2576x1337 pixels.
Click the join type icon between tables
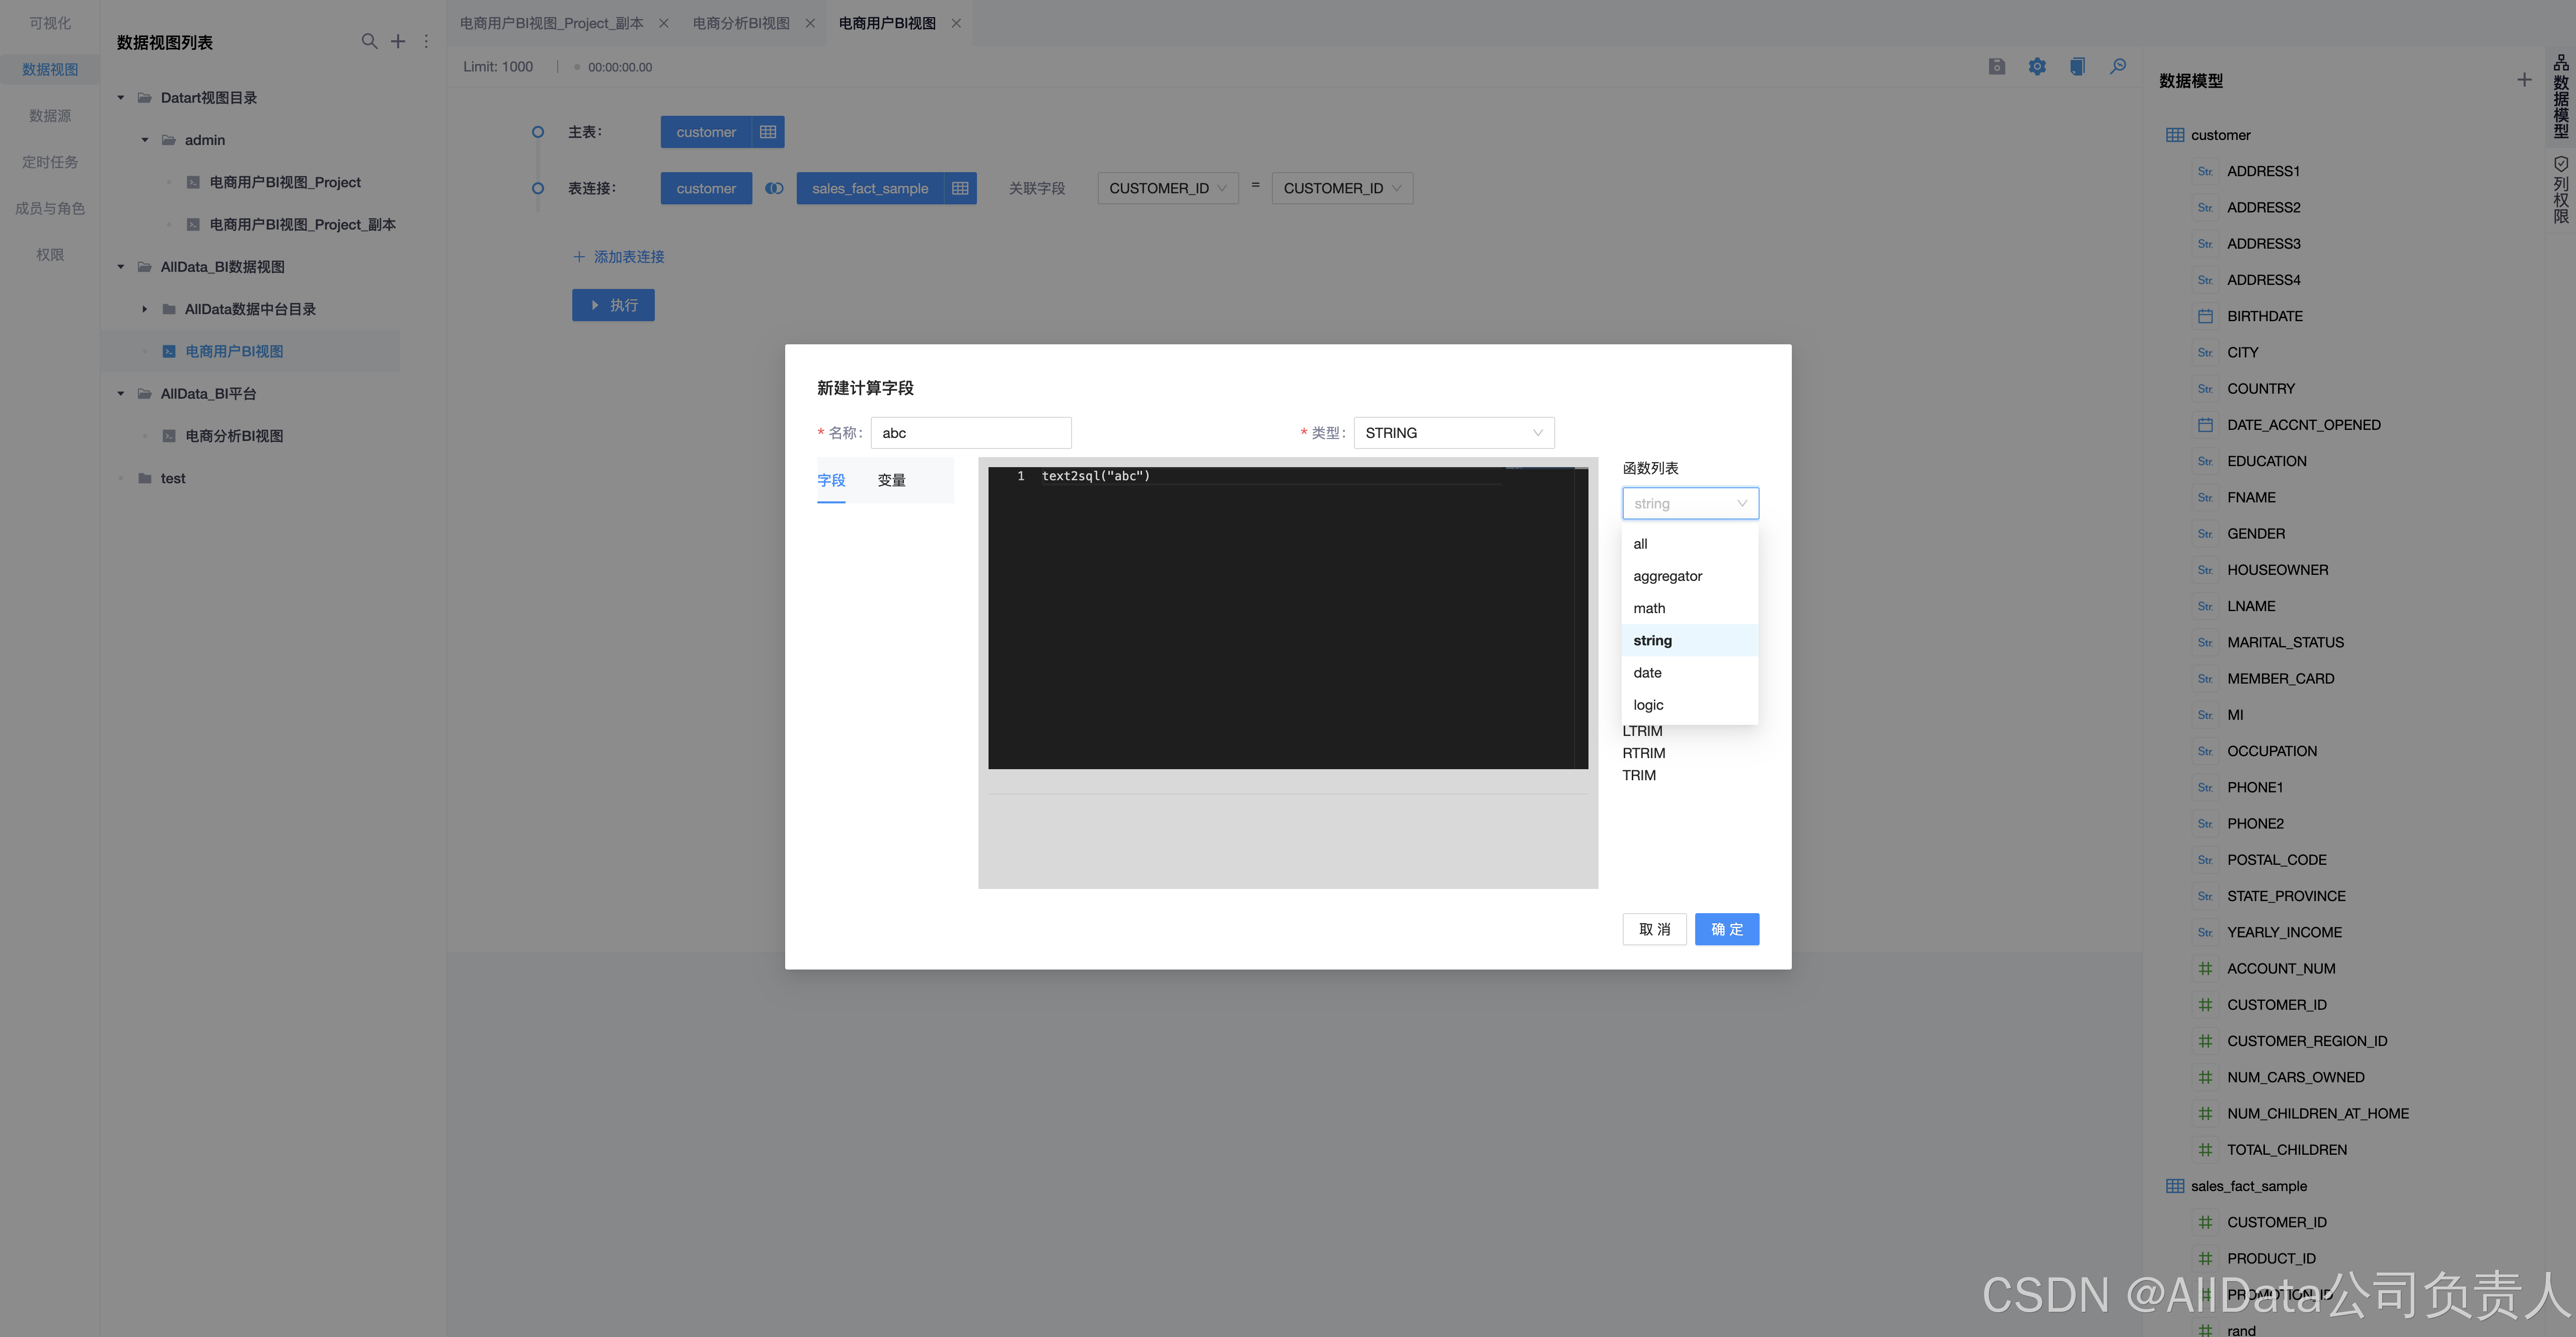pyautogui.click(x=774, y=188)
